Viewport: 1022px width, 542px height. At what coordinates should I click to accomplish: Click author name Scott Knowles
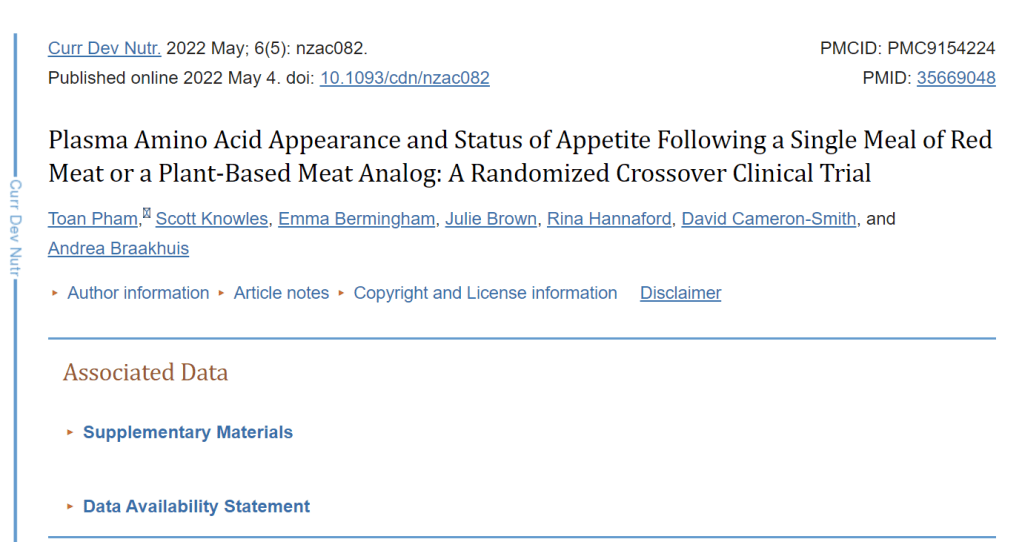point(212,219)
